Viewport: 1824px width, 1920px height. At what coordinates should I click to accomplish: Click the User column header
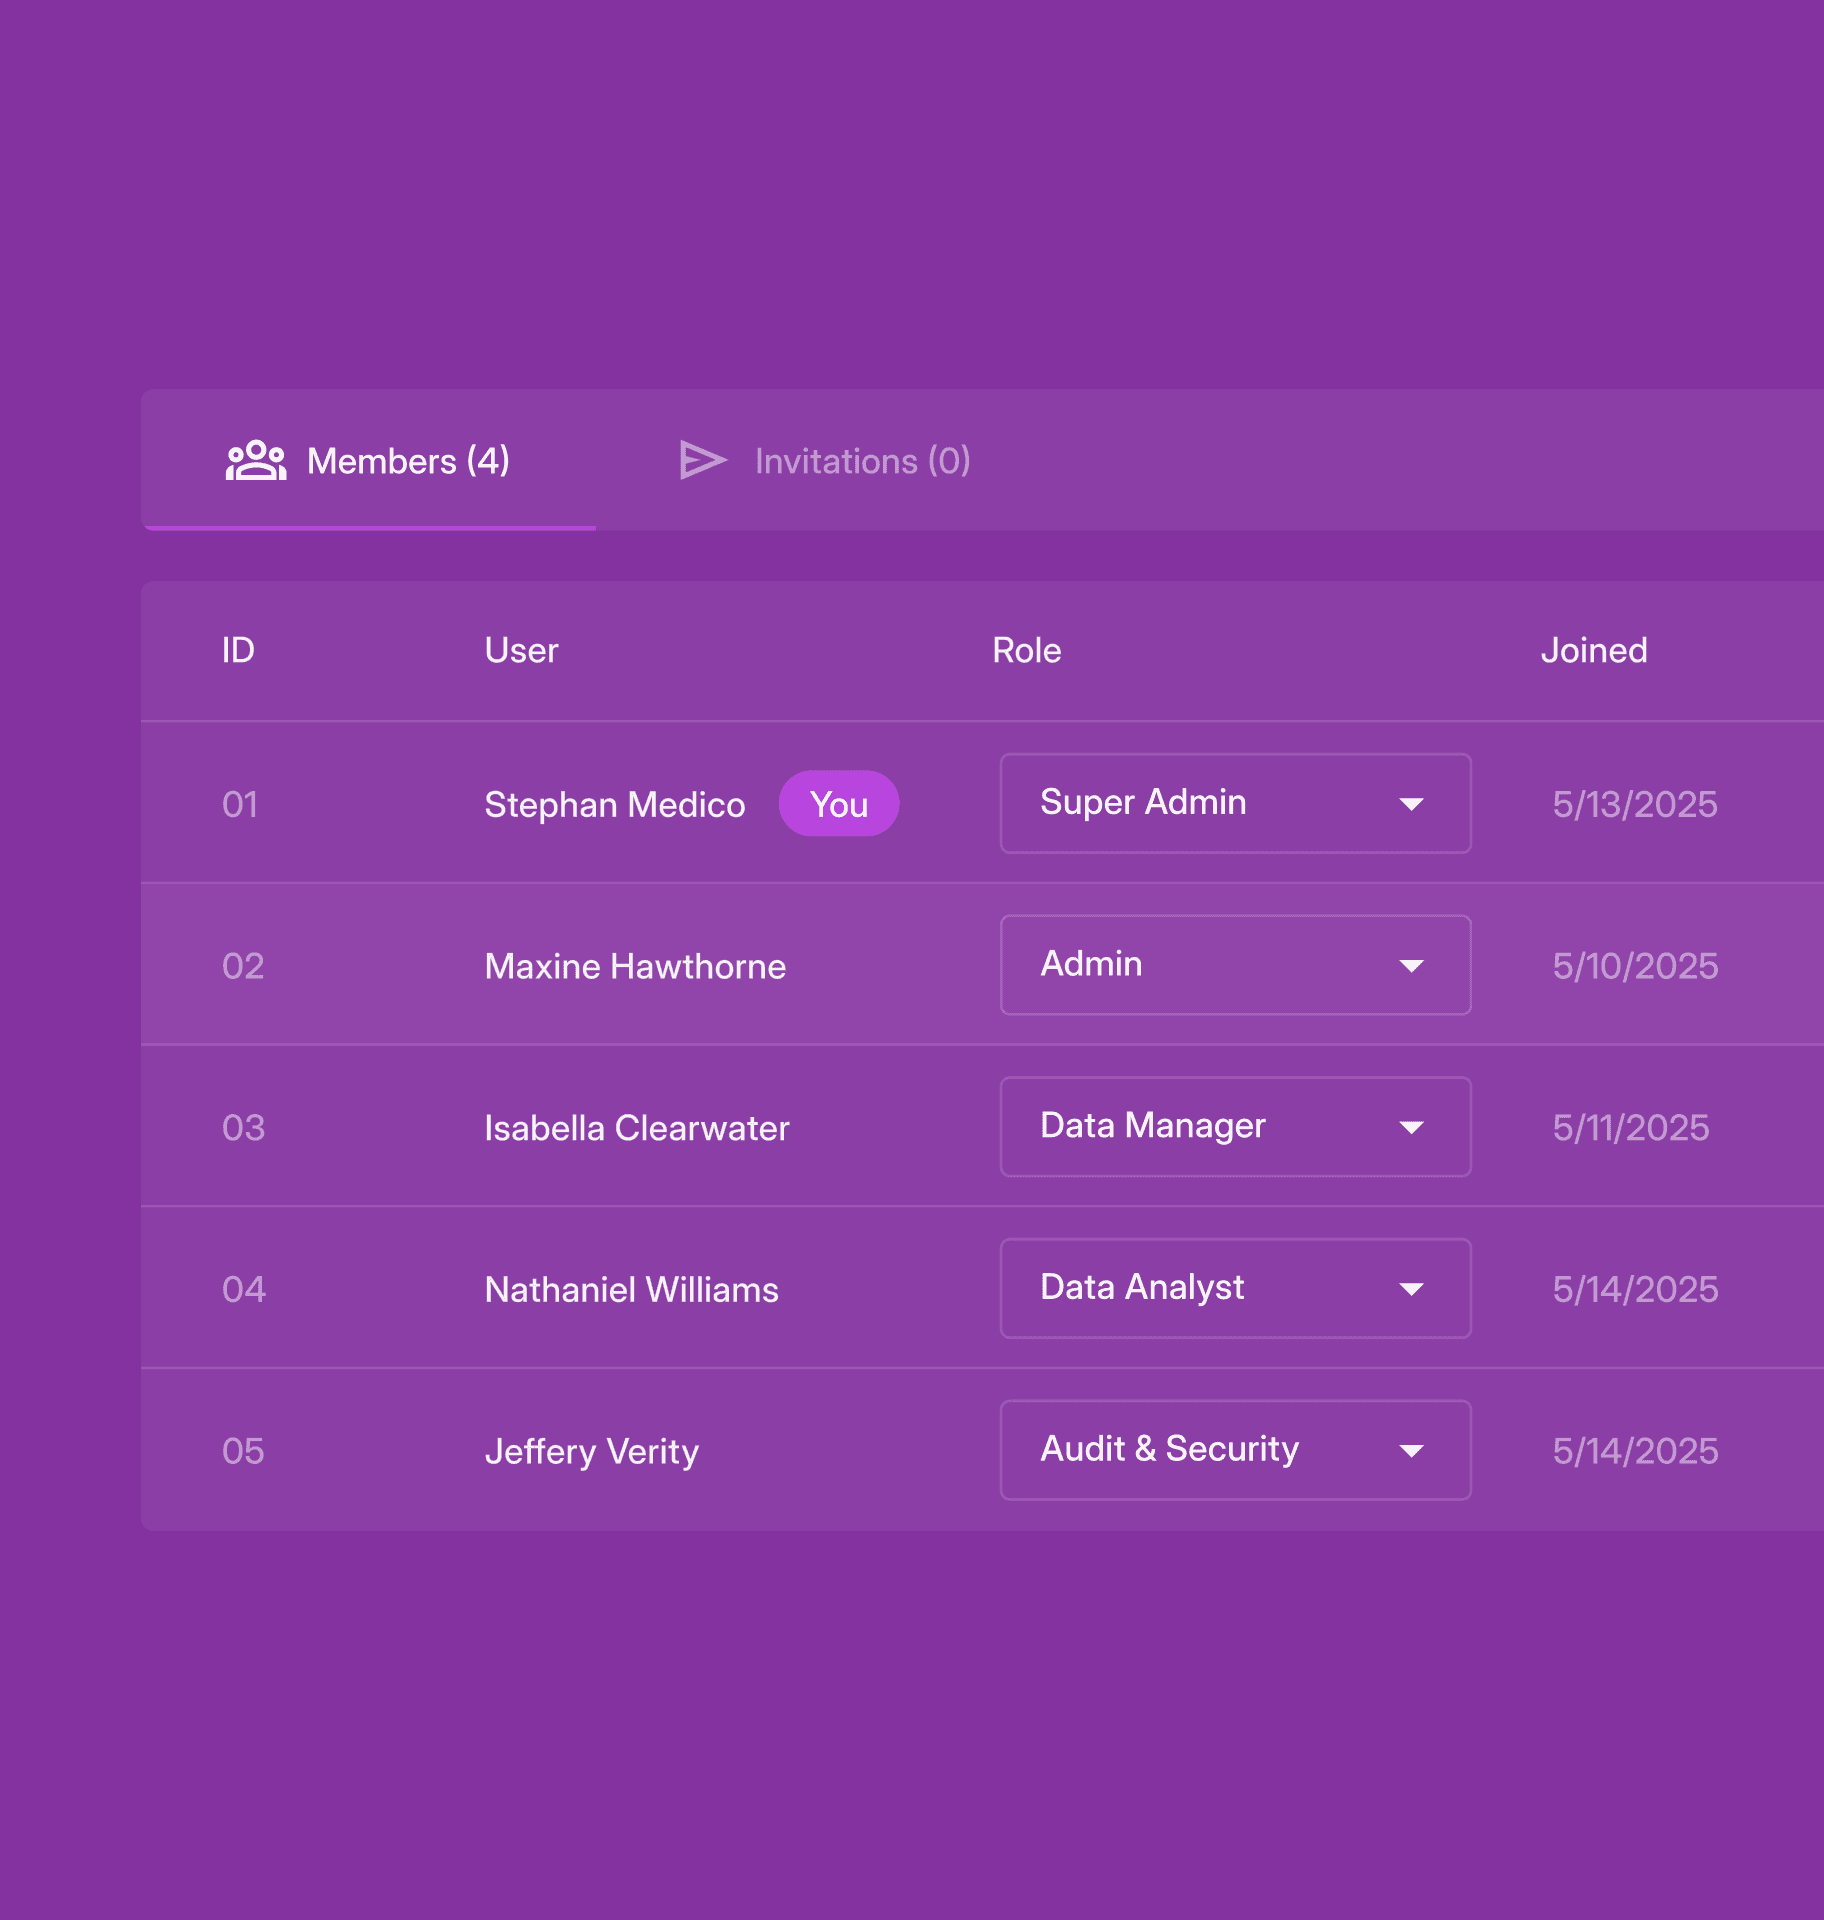[521, 650]
